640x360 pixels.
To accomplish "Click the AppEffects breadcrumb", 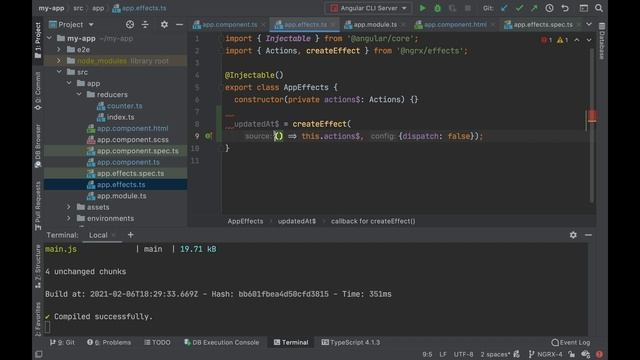I will point(245,221).
